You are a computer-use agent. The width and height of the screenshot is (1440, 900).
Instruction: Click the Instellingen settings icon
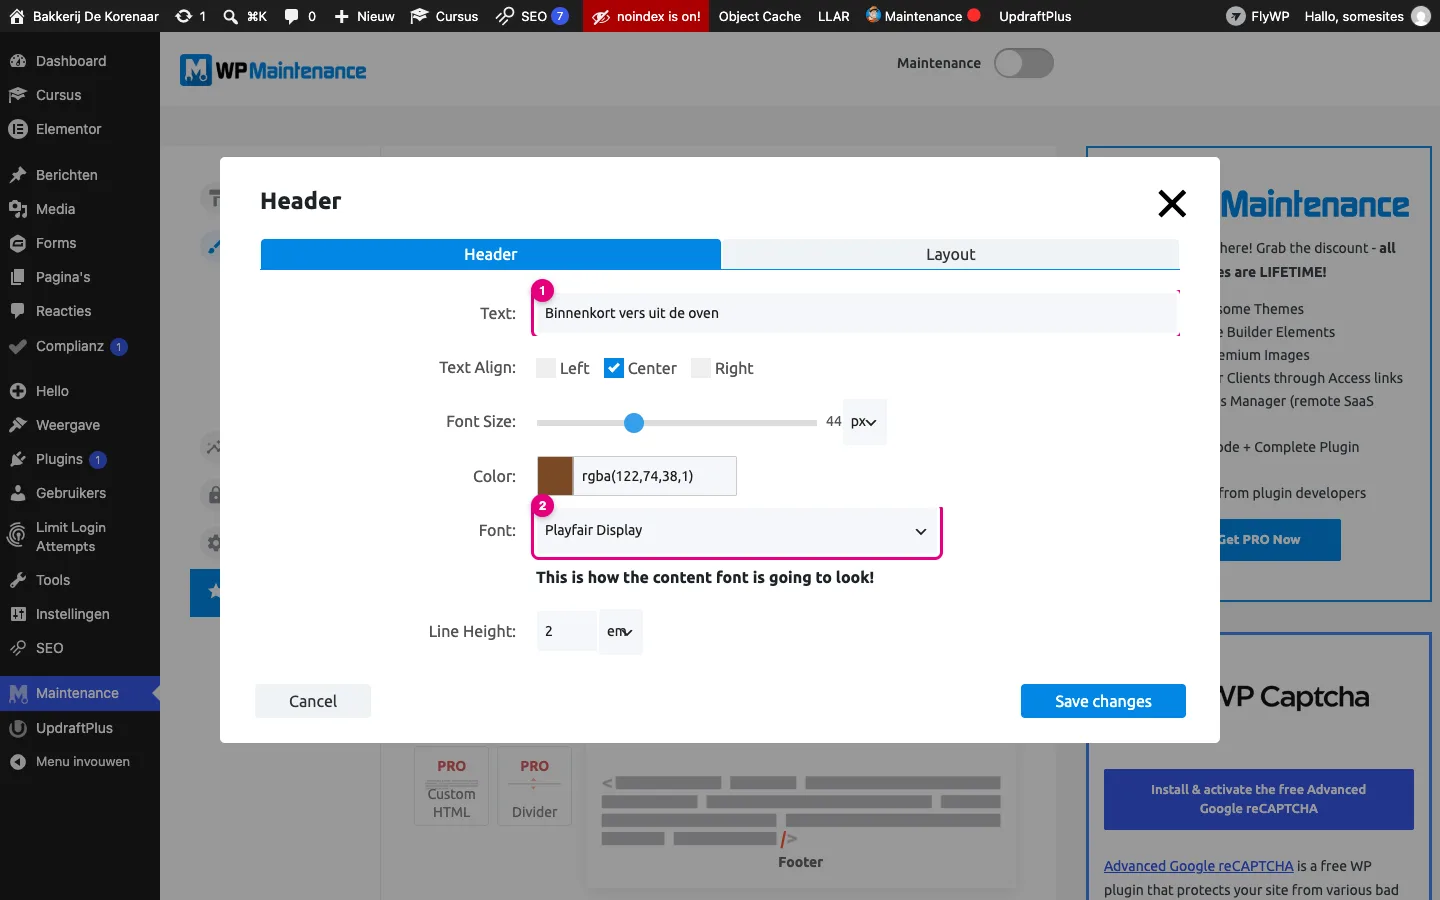[17, 614]
